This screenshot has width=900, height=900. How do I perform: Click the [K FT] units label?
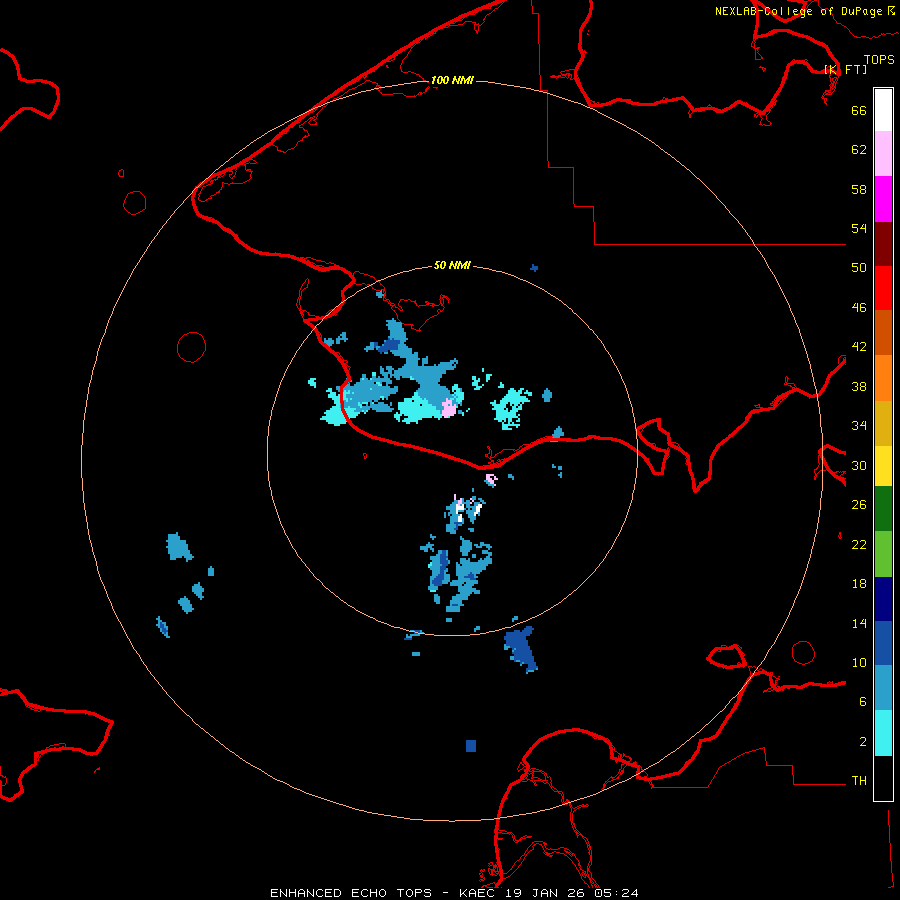[x=845, y=70]
